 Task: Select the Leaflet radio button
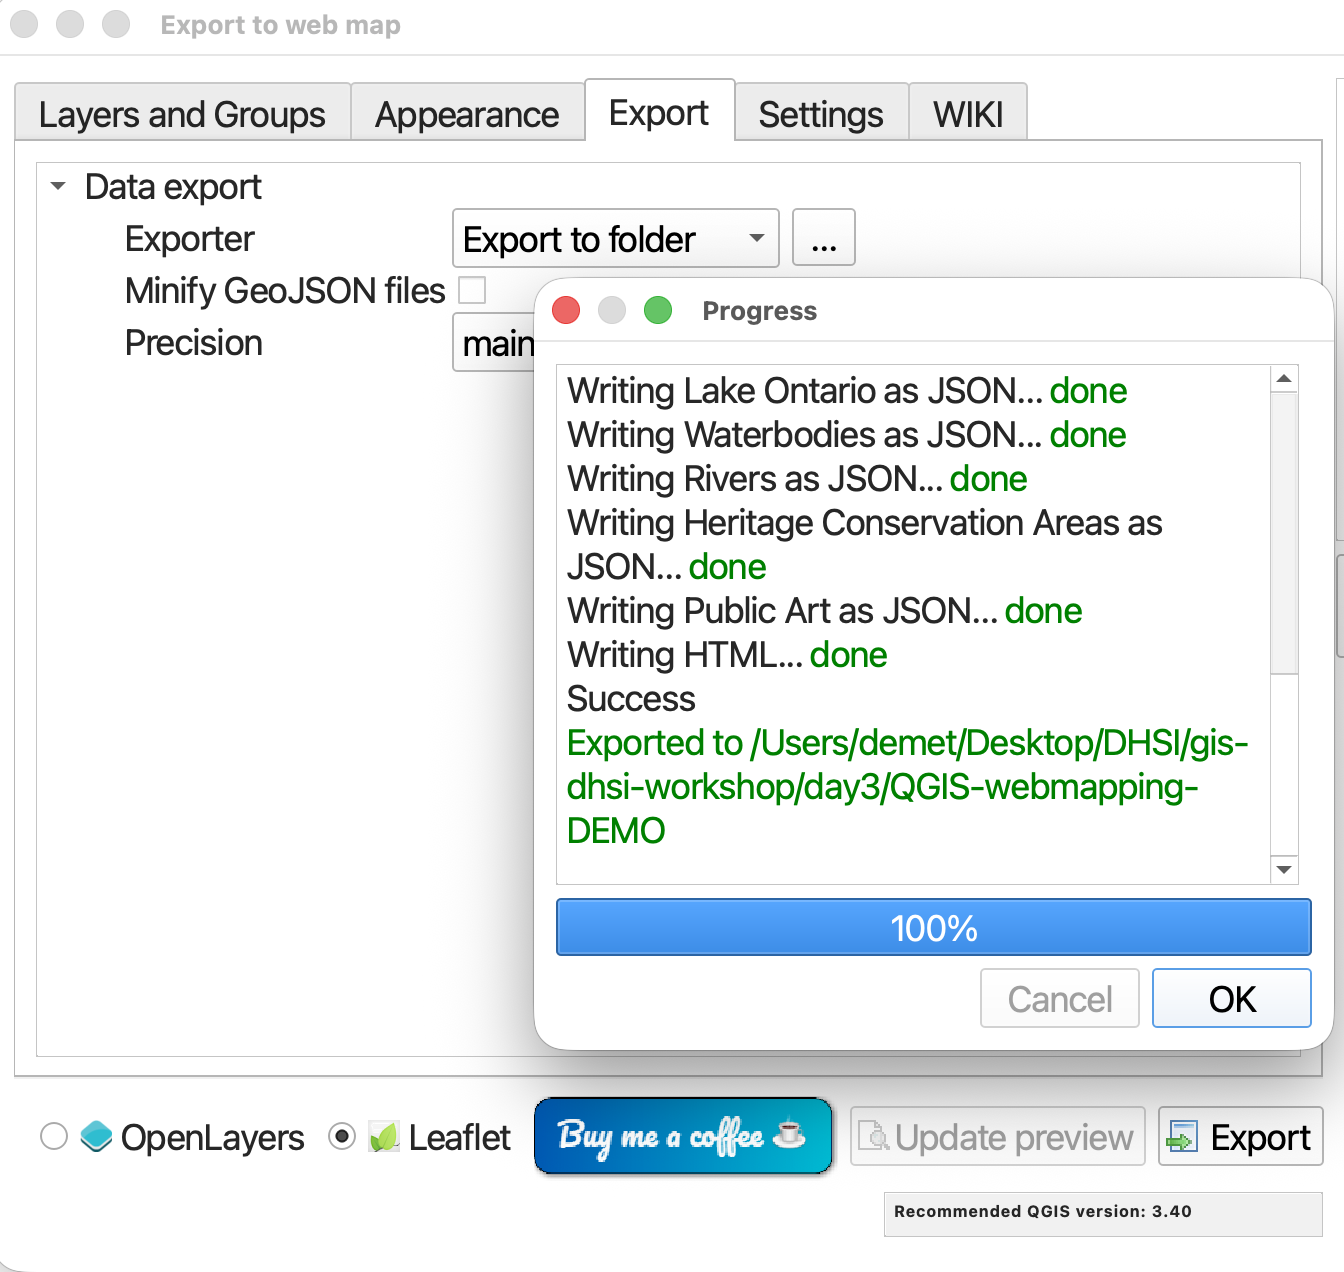(342, 1136)
